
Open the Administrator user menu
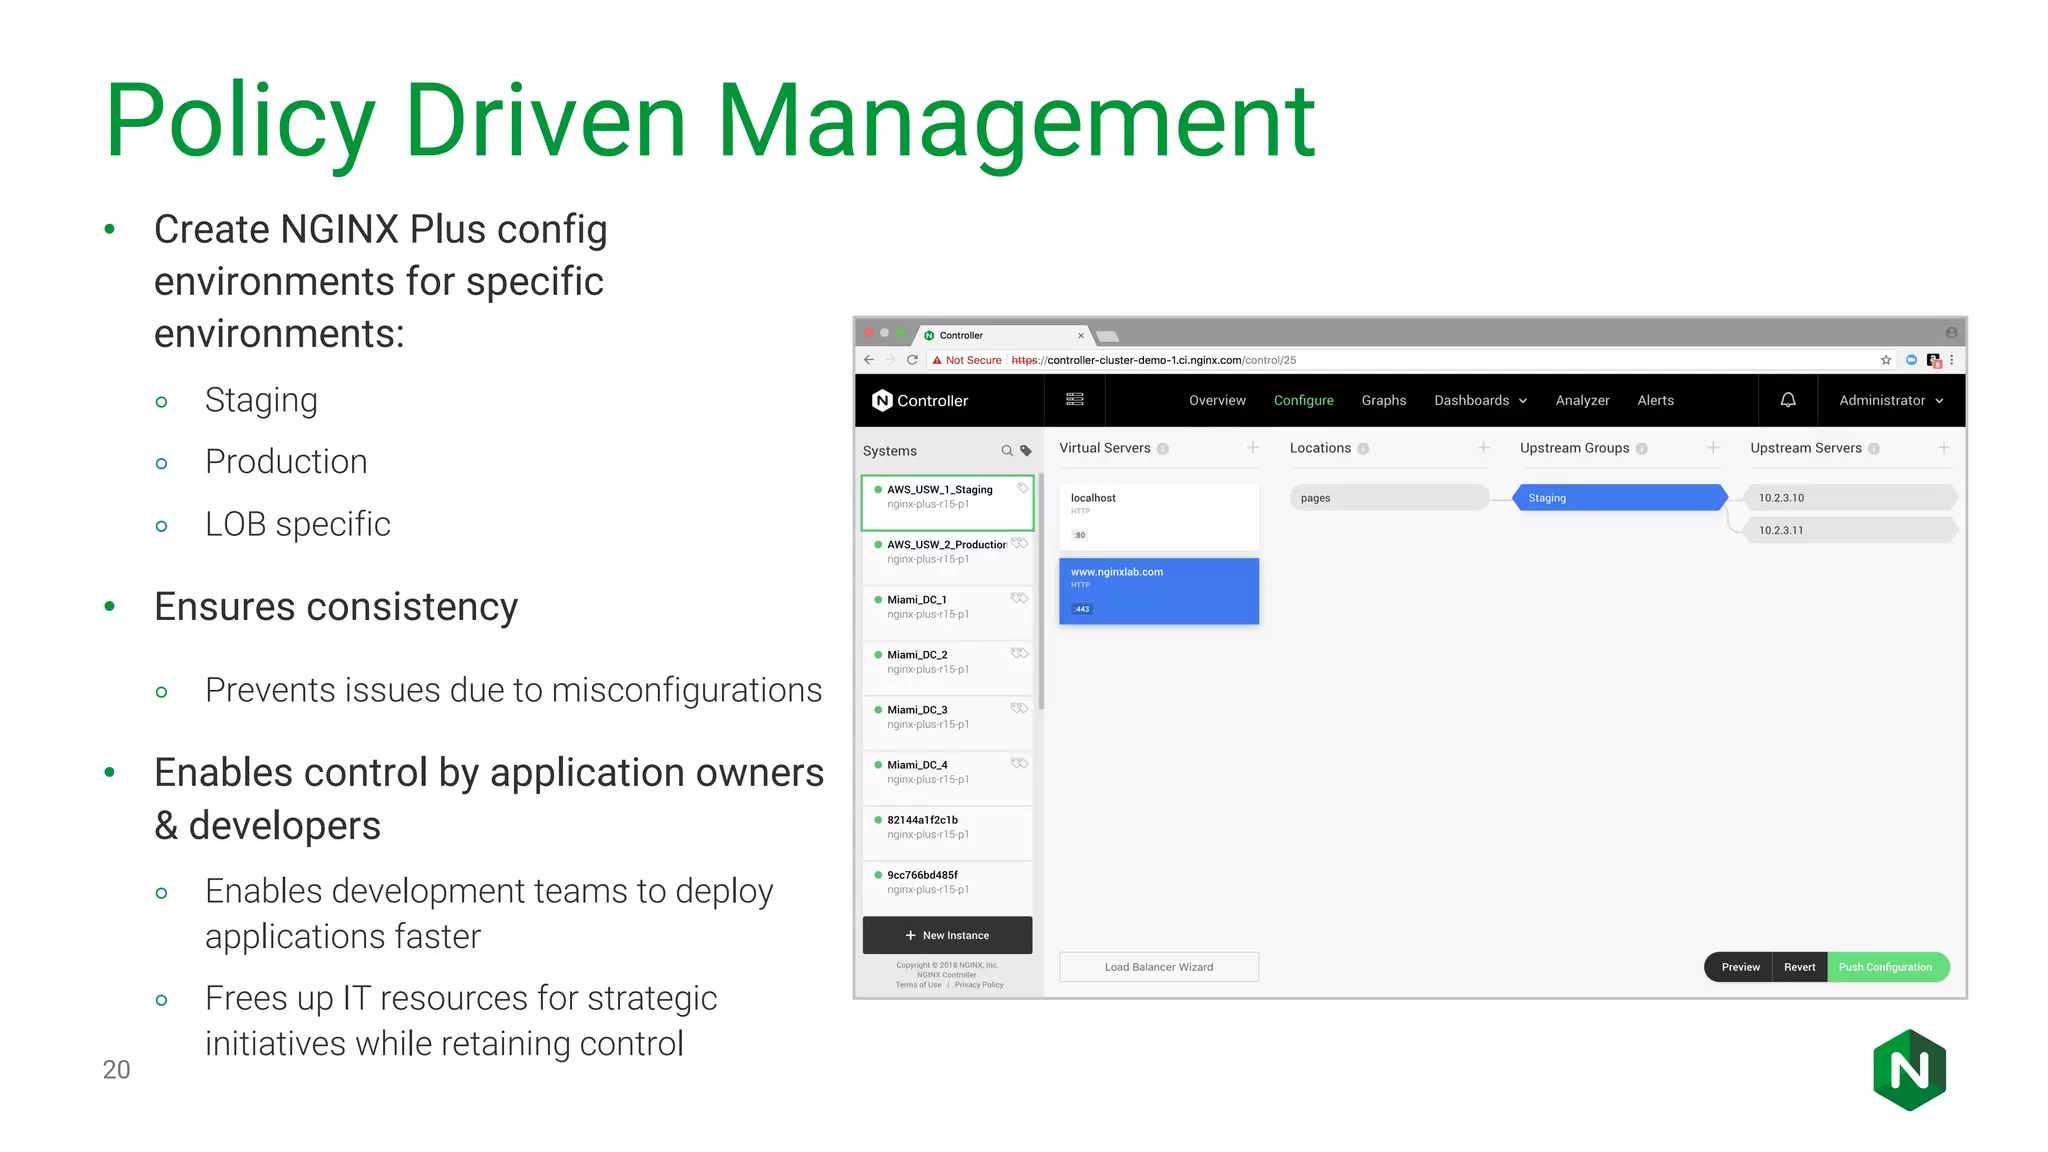[x=1891, y=400]
